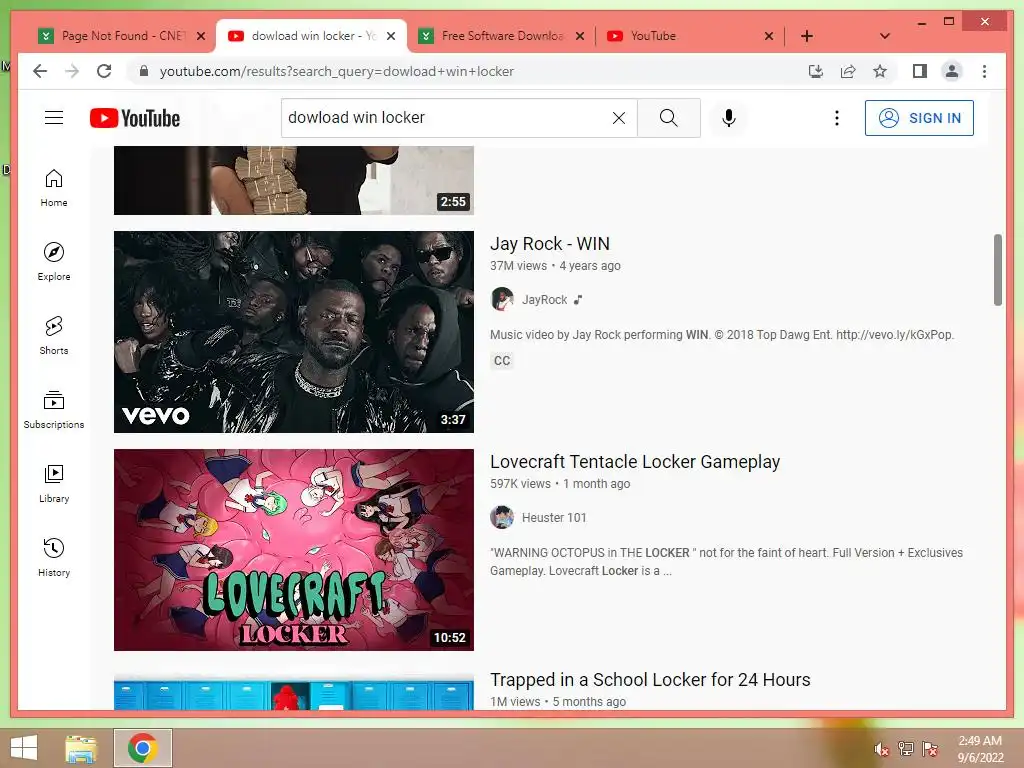Open Lovecraft Tentacle Locker Gameplay title
This screenshot has height=768, width=1024.
pos(635,462)
